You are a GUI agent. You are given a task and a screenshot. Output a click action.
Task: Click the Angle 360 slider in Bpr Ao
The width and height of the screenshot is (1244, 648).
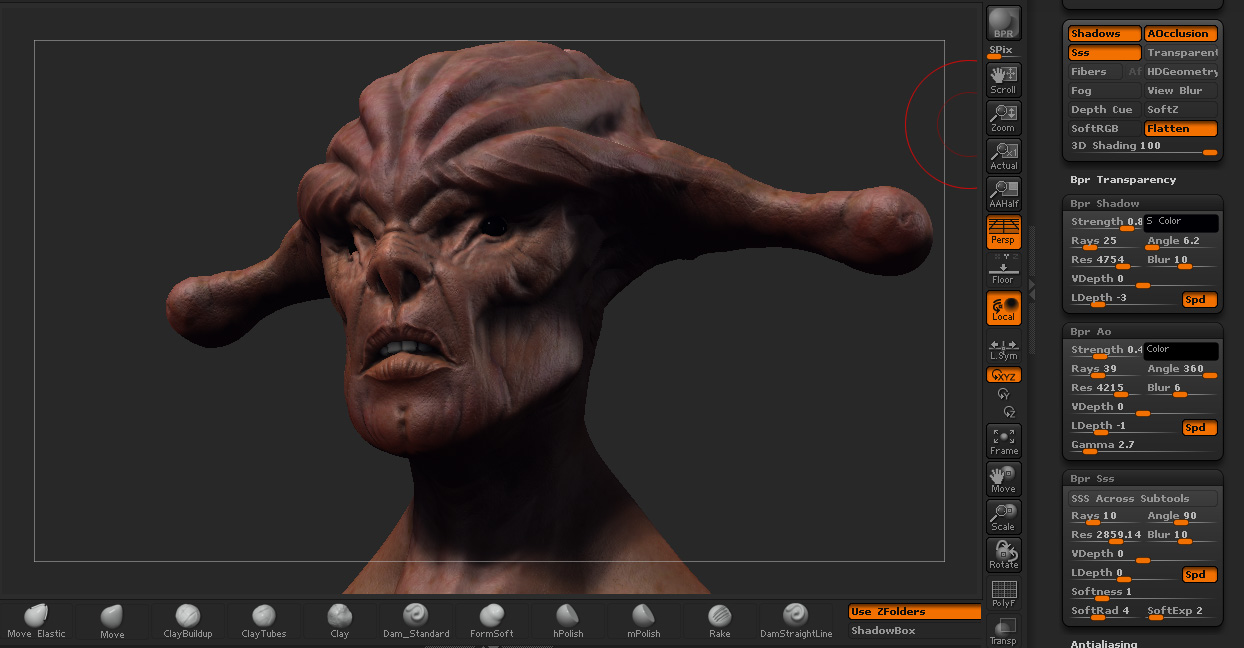[x=1181, y=370]
